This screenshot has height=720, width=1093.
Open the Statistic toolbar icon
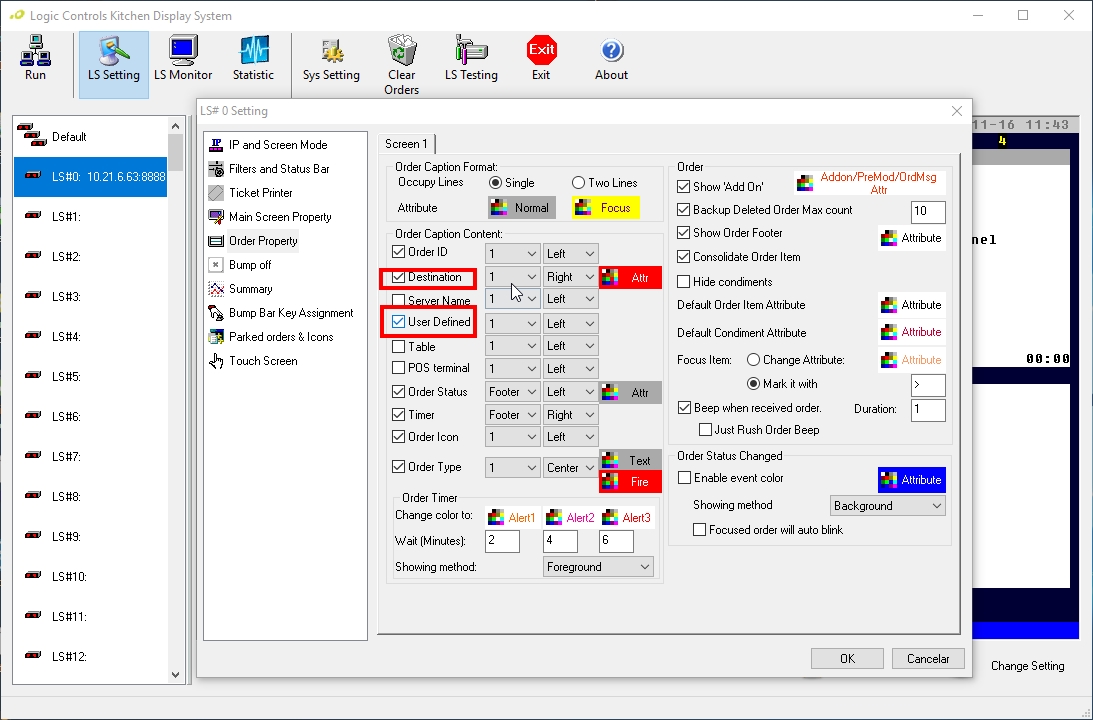253,59
